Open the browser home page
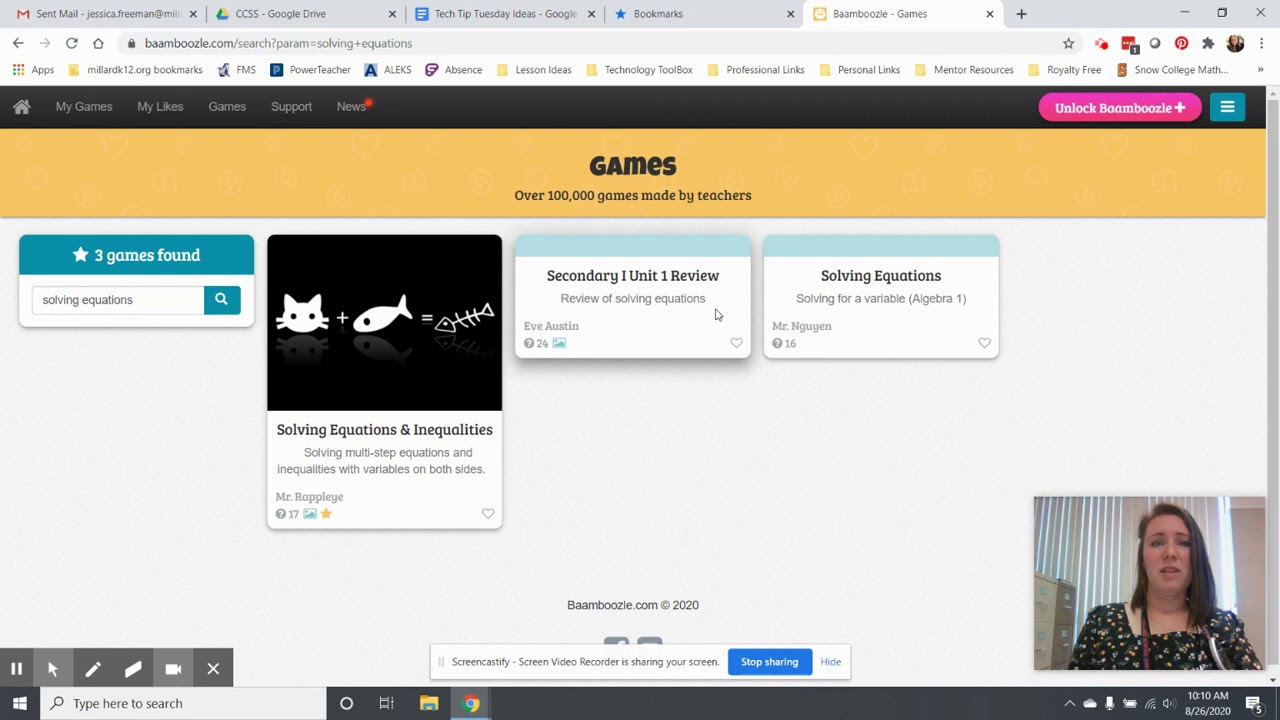 pos(98,43)
